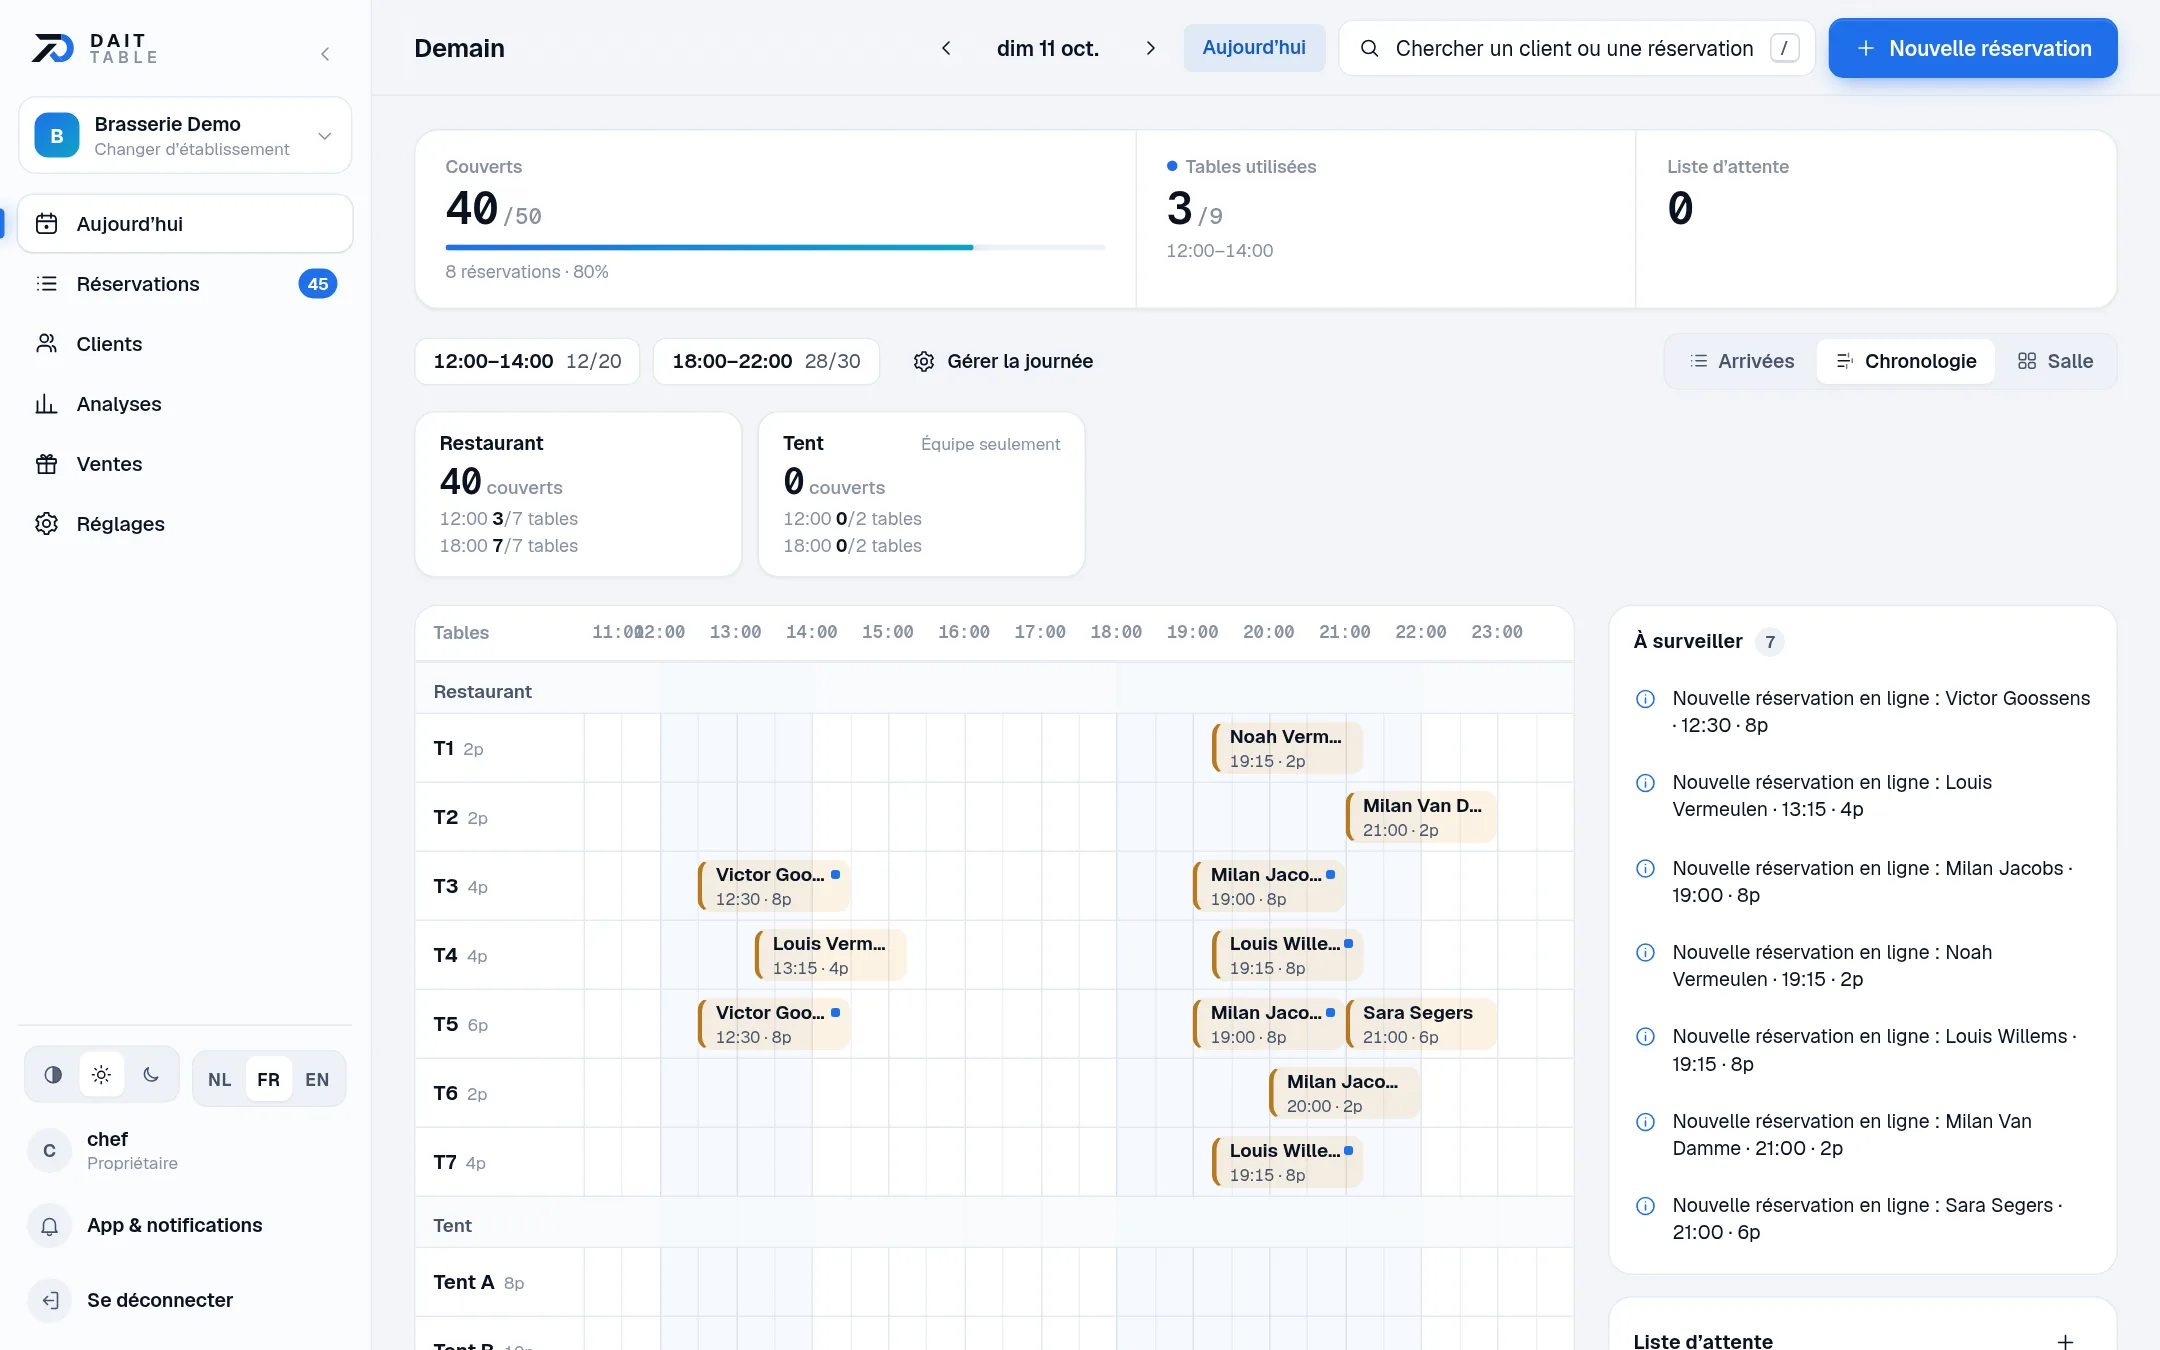2160x1350 pixels.
Task: Expand Brasserie Demo establishment switcher
Action: pyautogui.click(x=185, y=135)
